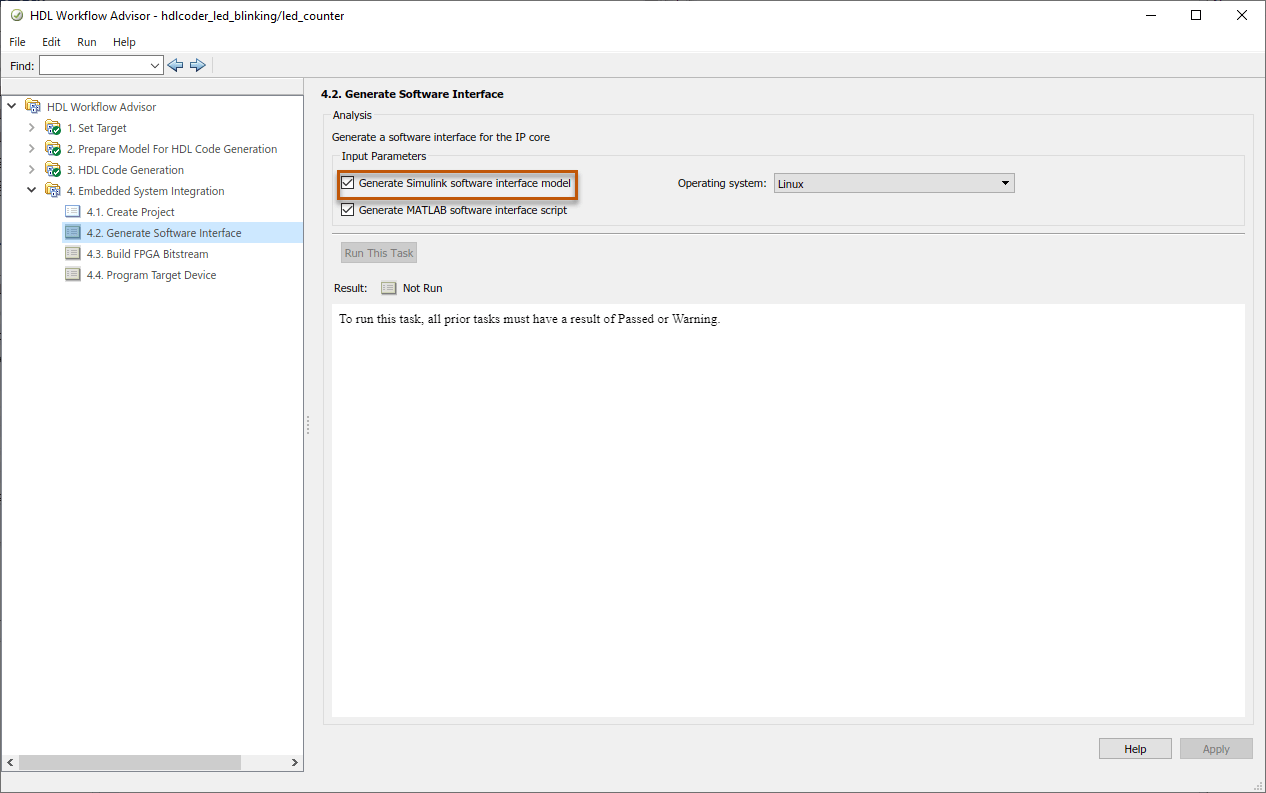Open the Operating system dropdown
Image resolution: width=1266 pixels, height=793 pixels.
[894, 184]
